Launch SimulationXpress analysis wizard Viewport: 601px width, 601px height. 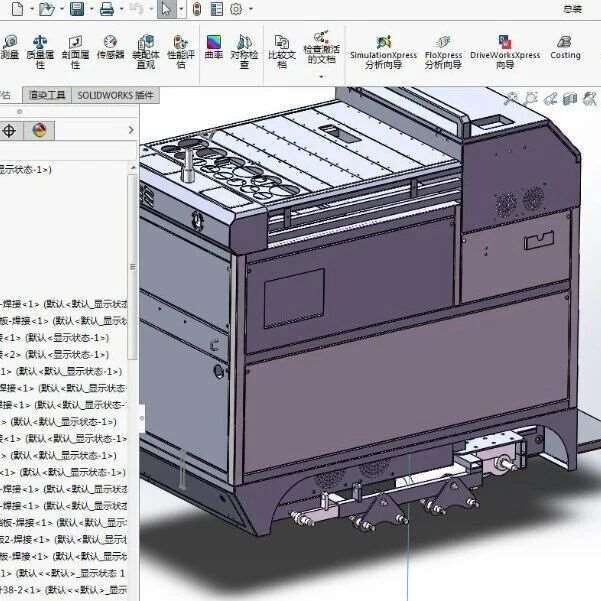pos(383,53)
